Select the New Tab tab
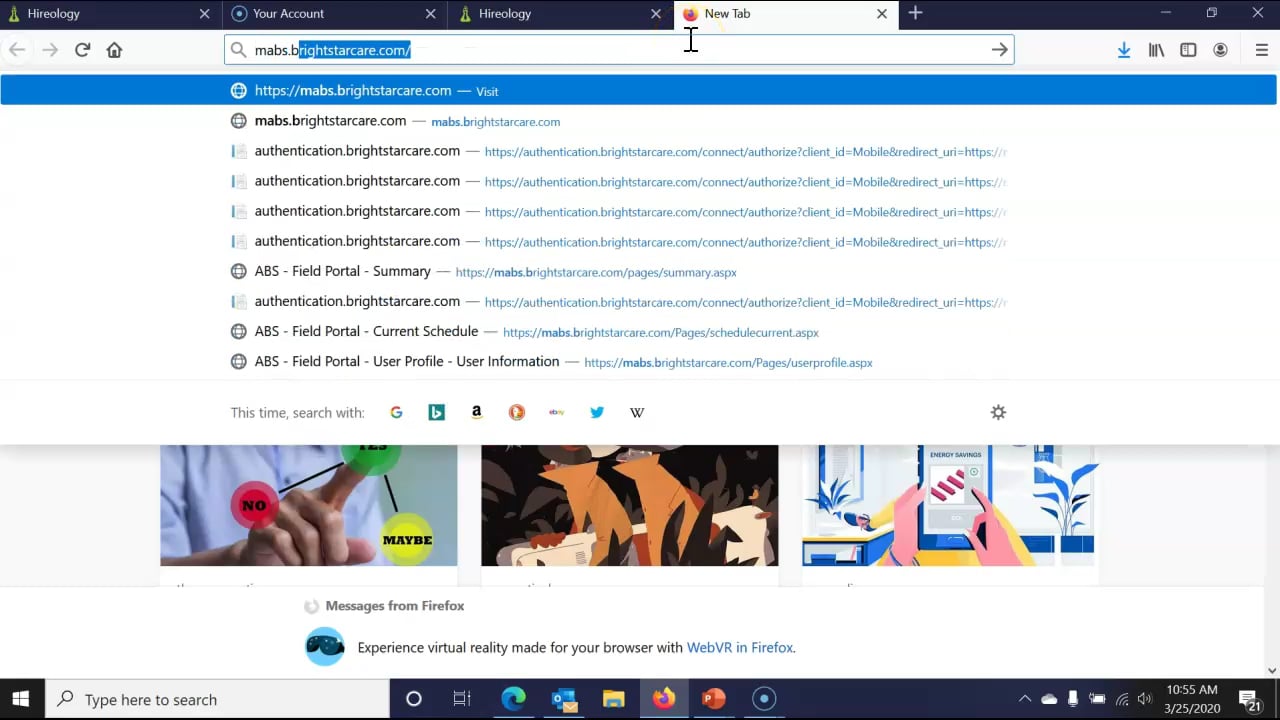The height and width of the screenshot is (720, 1280). pyautogui.click(x=786, y=14)
